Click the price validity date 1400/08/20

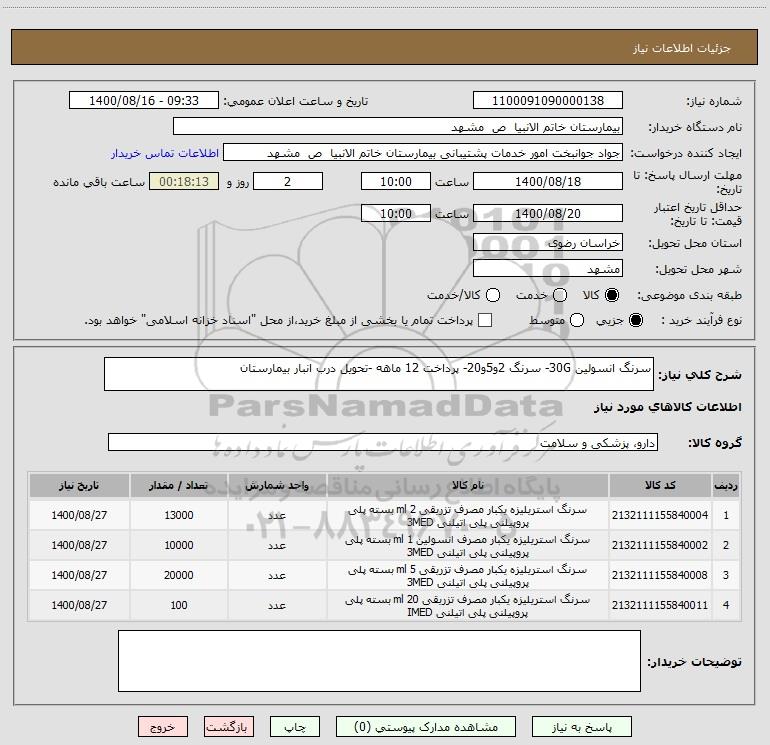pos(548,213)
